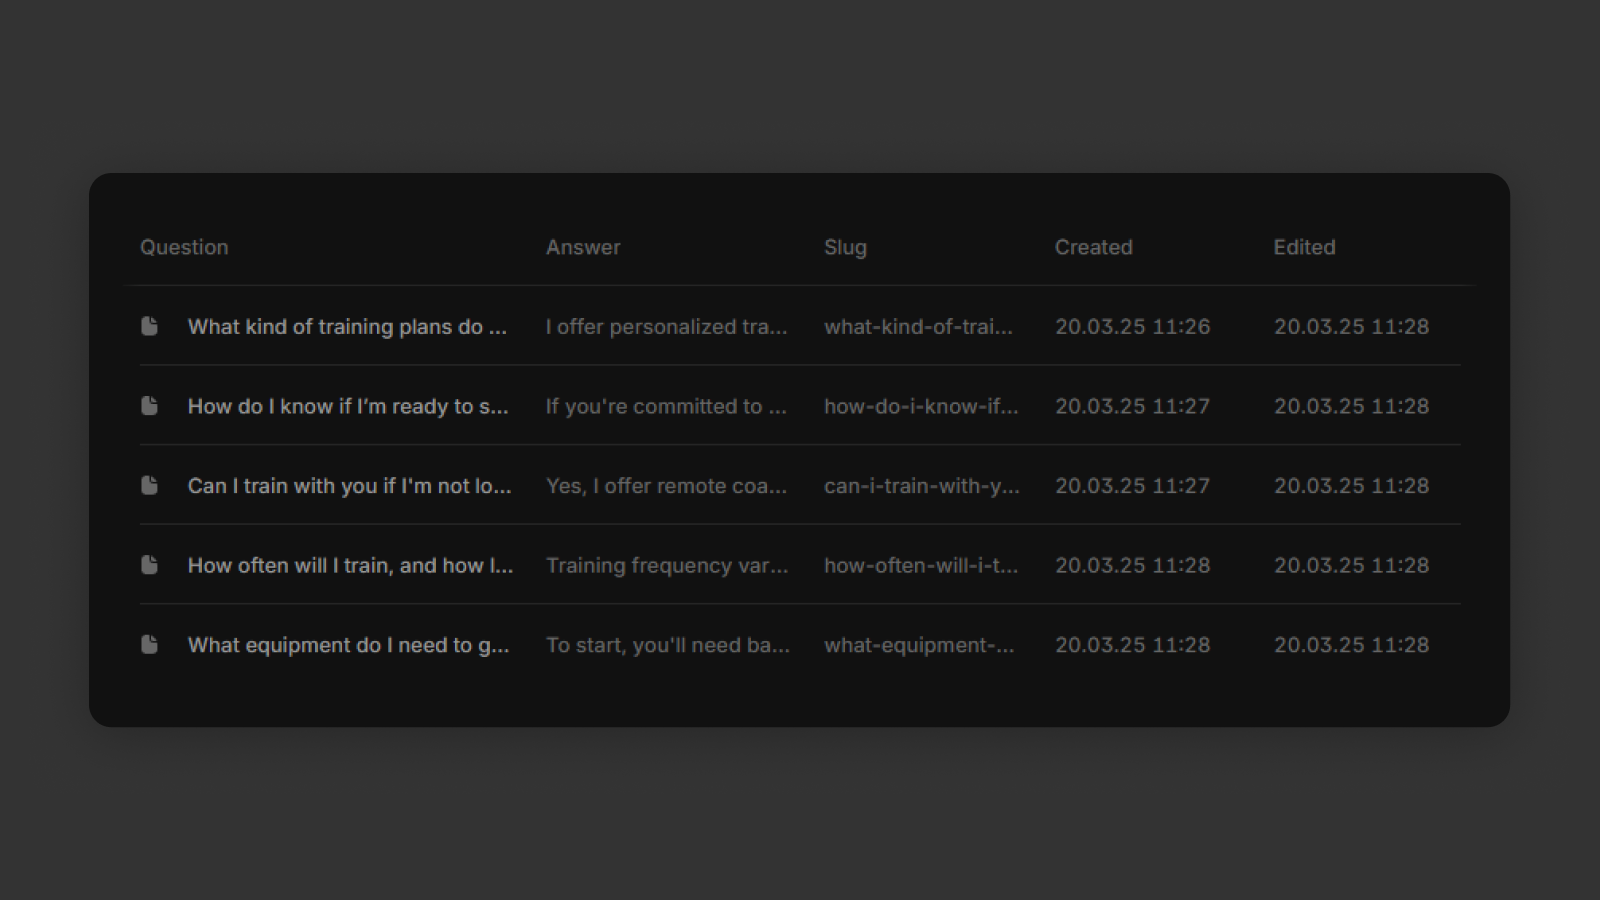The image size is (1600, 900).
Task: Select the 'Can I train with you' question text
Action: (x=349, y=485)
